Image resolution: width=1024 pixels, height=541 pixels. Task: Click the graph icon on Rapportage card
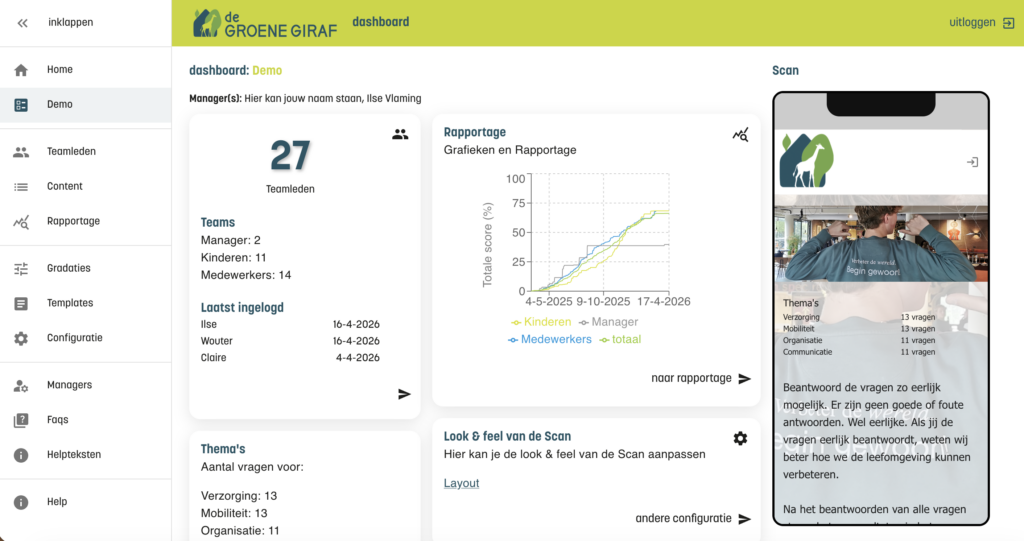[740, 135]
